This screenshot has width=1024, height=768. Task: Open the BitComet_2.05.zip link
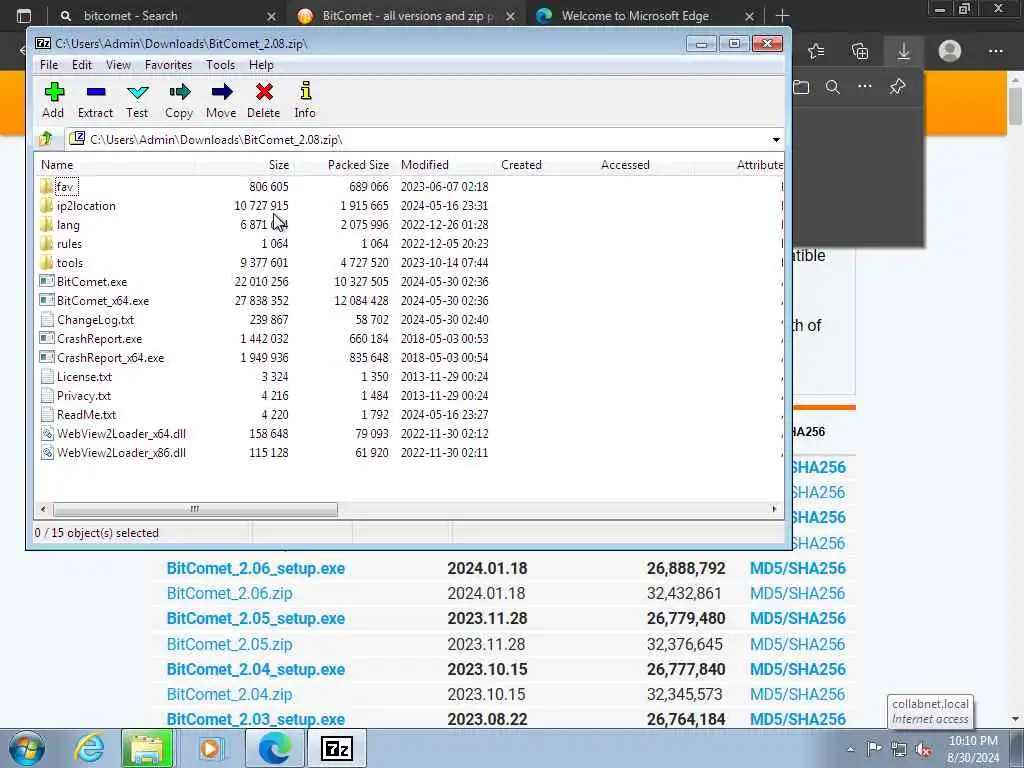tap(229, 644)
